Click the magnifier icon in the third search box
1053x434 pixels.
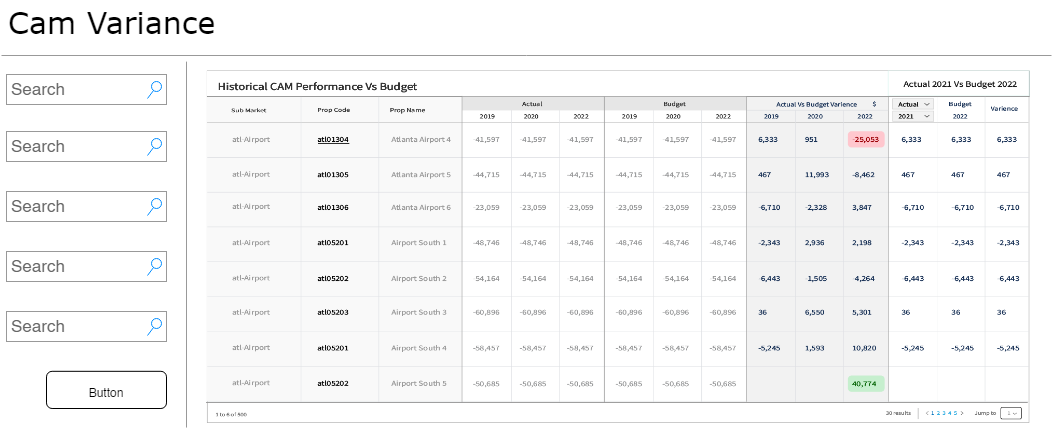pos(155,206)
